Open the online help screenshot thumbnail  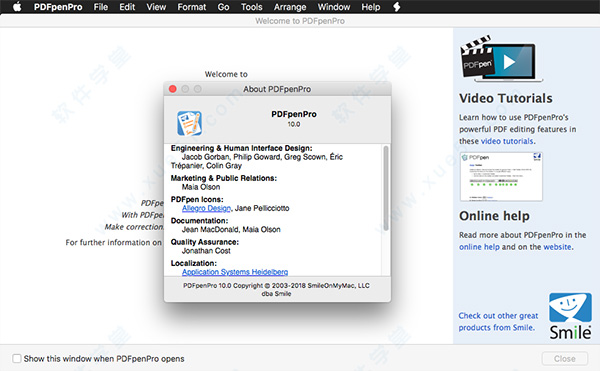point(501,176)
